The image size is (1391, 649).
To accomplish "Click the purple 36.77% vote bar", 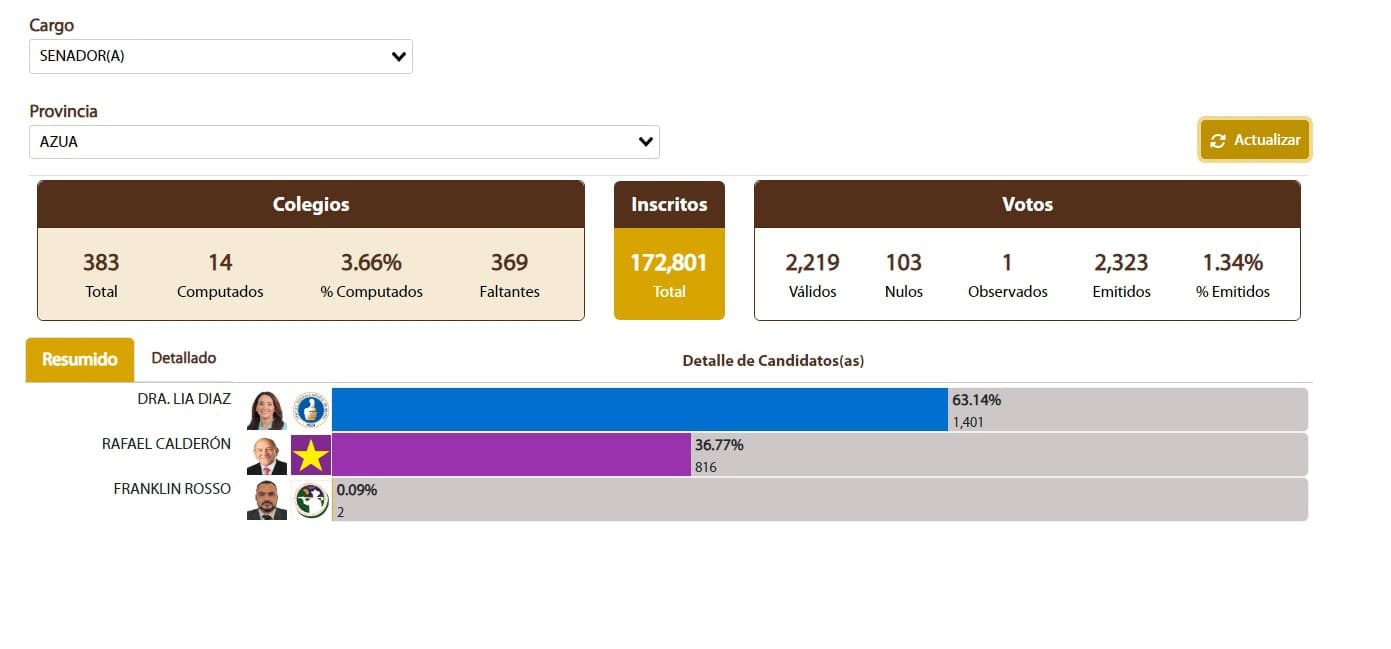I will 511,455.
